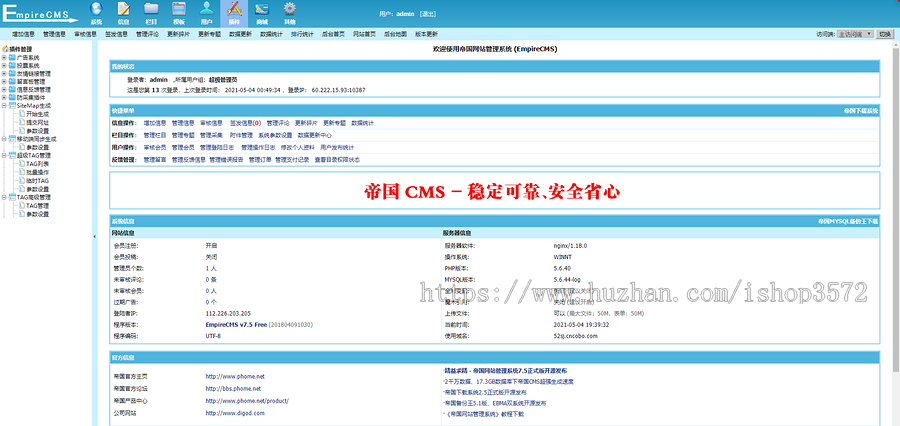
Task: Open 帝国下载系统 header link
Action: click(x=861, y=110)
